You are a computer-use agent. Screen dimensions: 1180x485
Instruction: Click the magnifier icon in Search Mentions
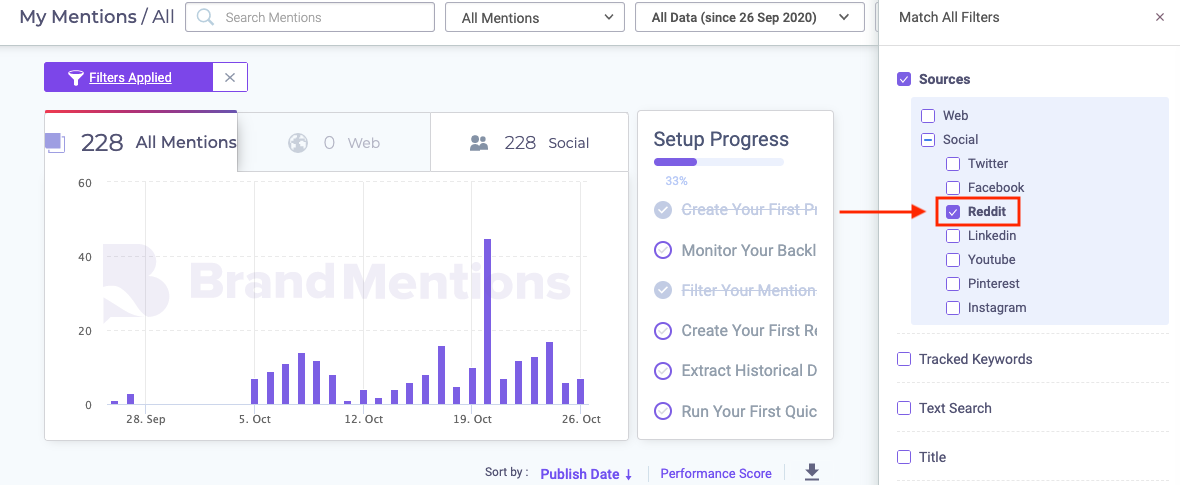[x=205, y=17]
